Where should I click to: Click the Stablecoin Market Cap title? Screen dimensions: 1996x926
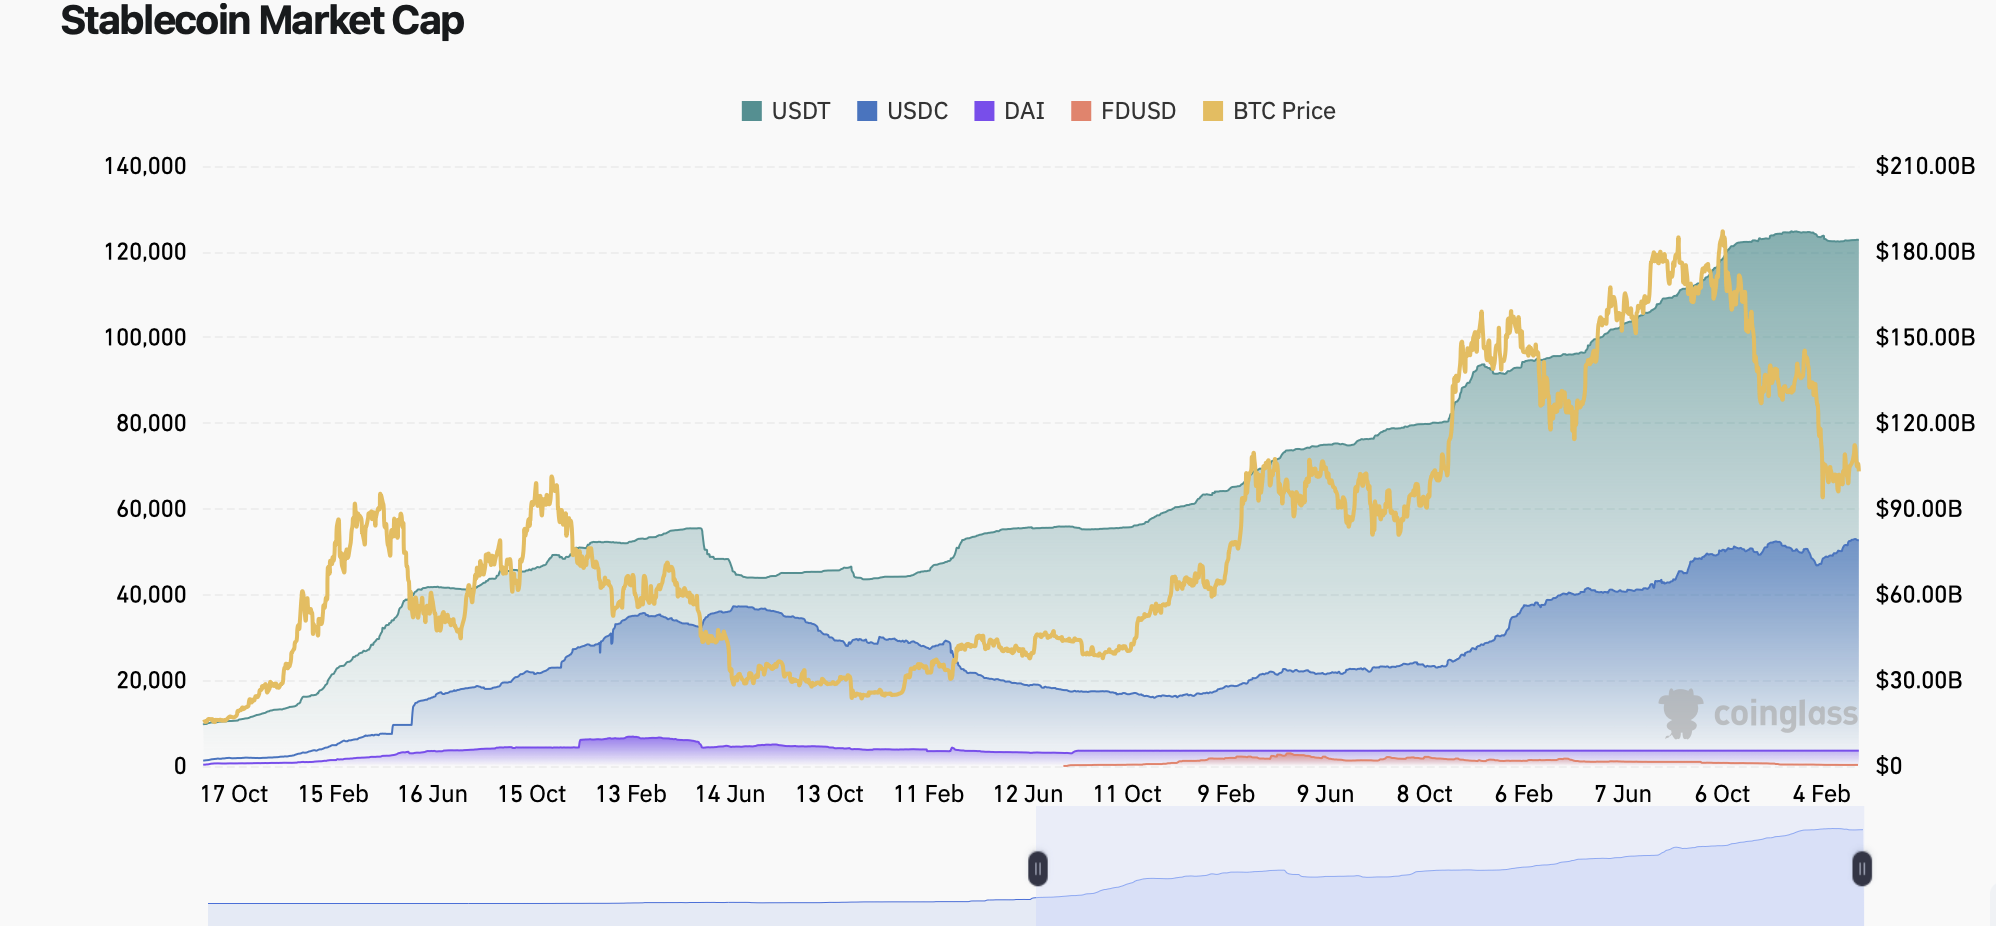[261, 21]
